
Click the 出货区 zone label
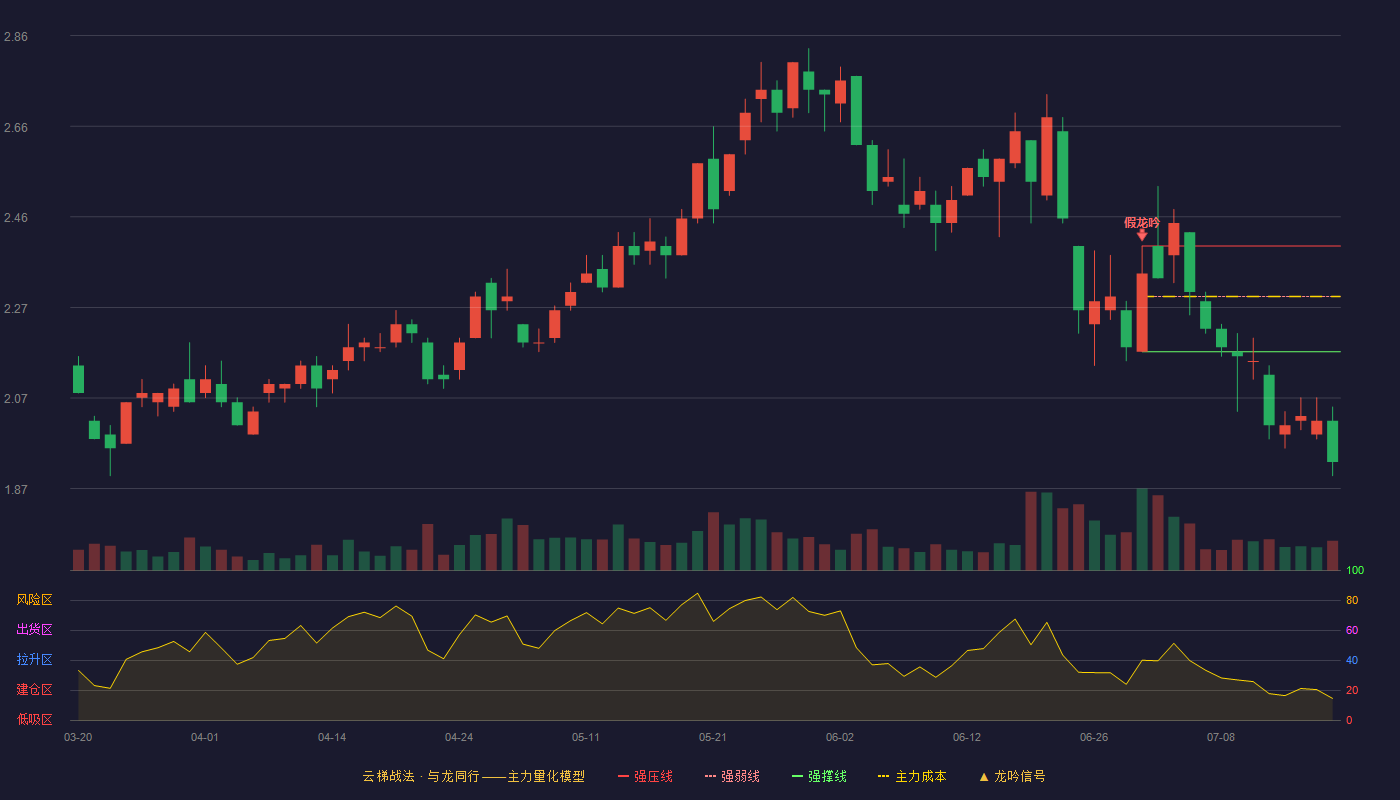coord(34,630)
